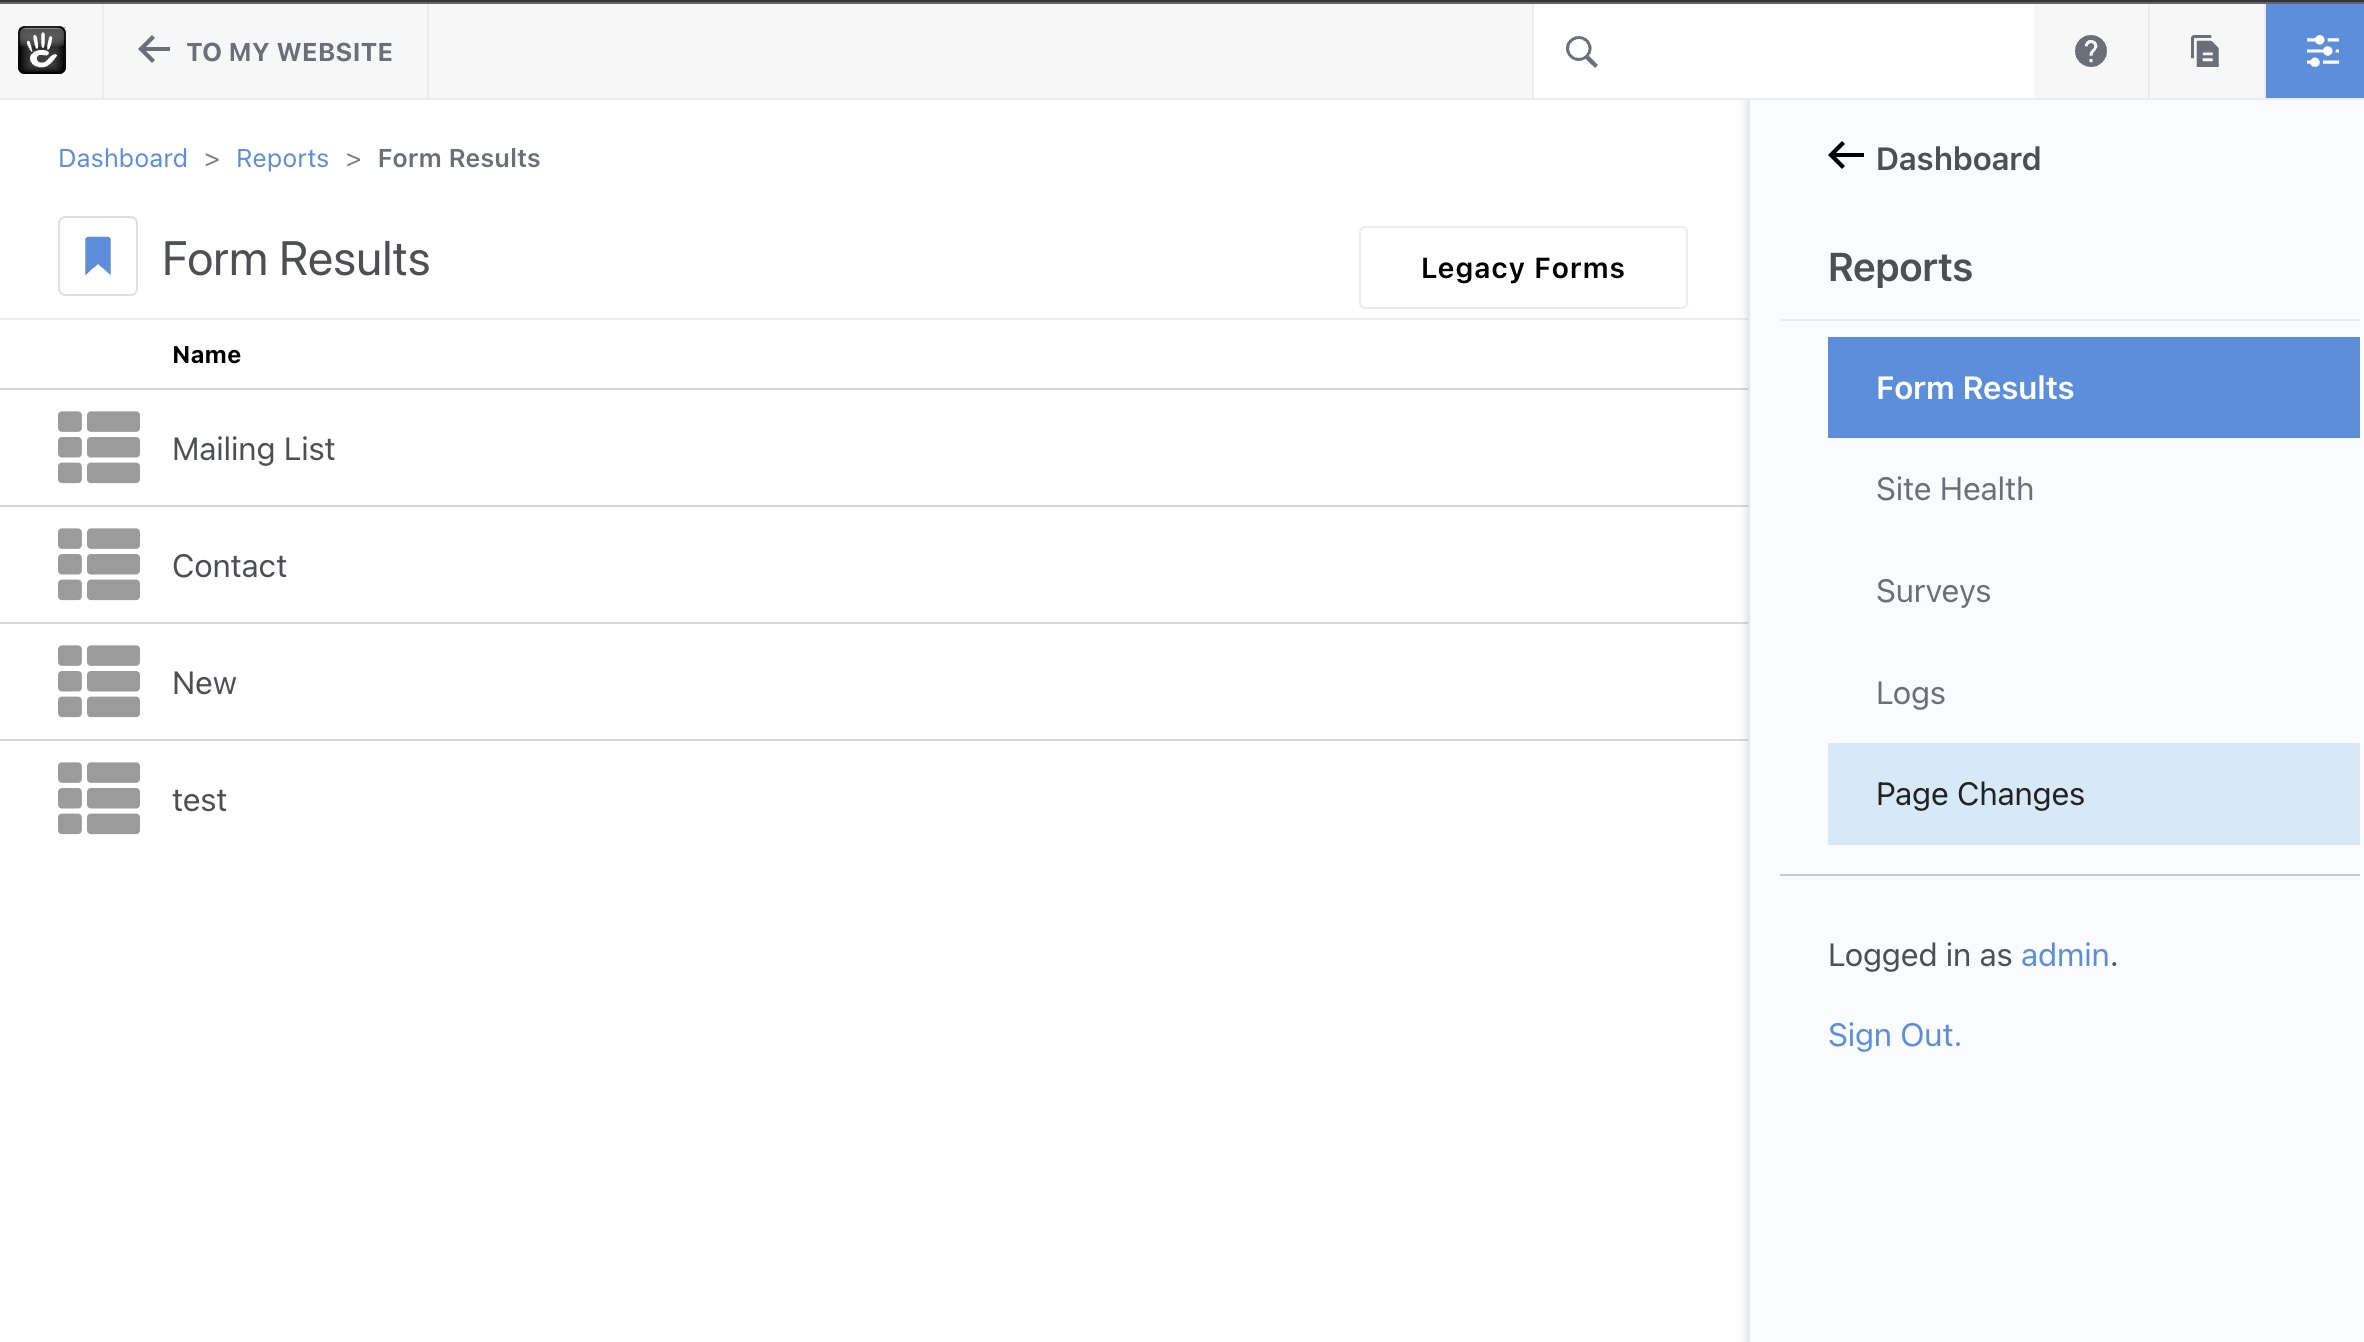The image size is (2364, 1342).
Task: Click the pages/copy icon in the toolbar
Action: 2204,51
